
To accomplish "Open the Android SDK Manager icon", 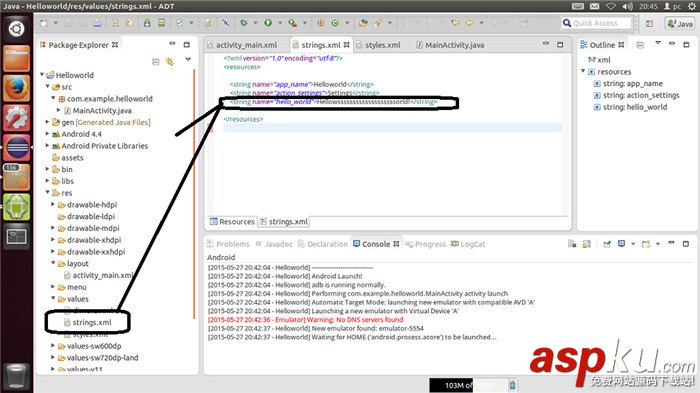I will tap(147, 23).
